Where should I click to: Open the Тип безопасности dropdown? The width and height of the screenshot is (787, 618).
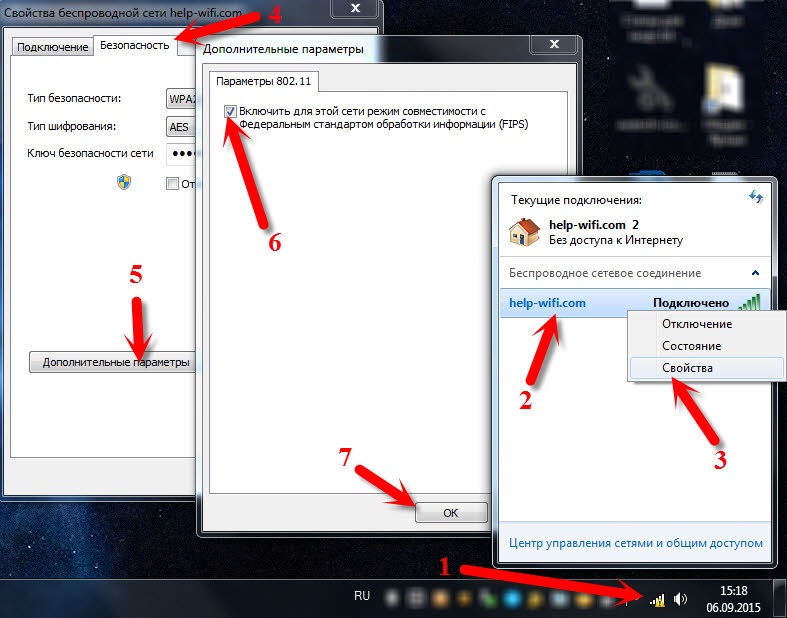[181, 99]
